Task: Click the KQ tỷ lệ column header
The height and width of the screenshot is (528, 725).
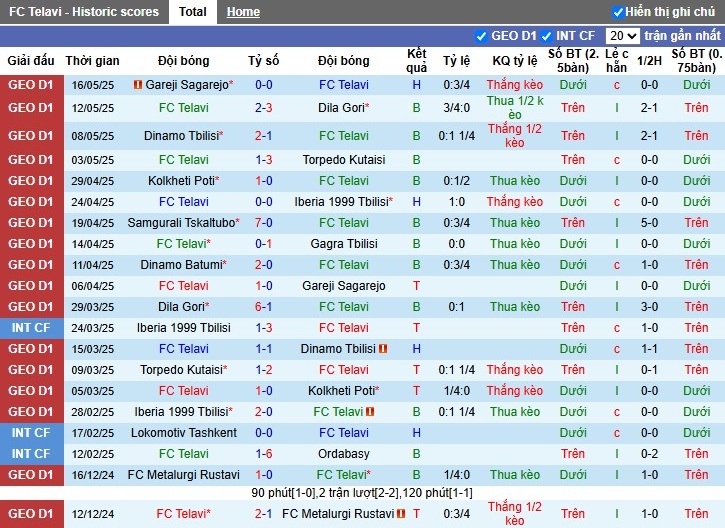Action: pos(515,61)
